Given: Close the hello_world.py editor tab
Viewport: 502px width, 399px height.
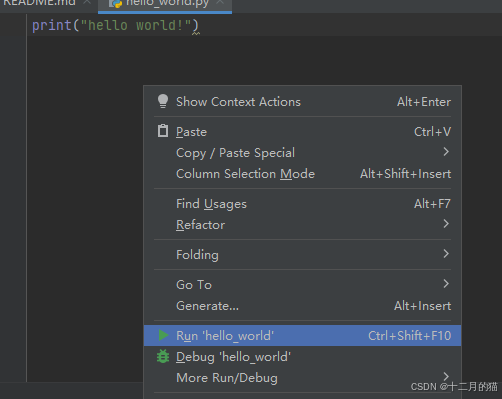Looking at the screenshot, I should (220, 2).
